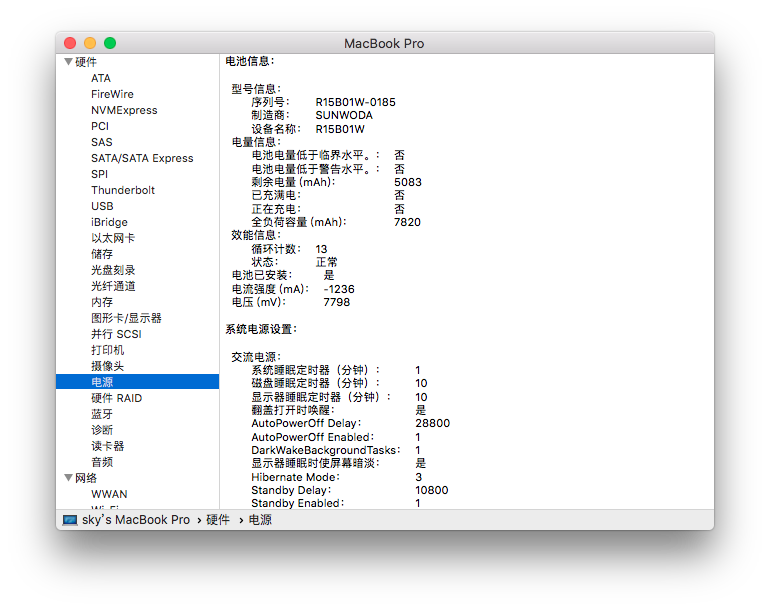Click the 交流电源 subheading

pyautogui.click(x=256, y=357)
